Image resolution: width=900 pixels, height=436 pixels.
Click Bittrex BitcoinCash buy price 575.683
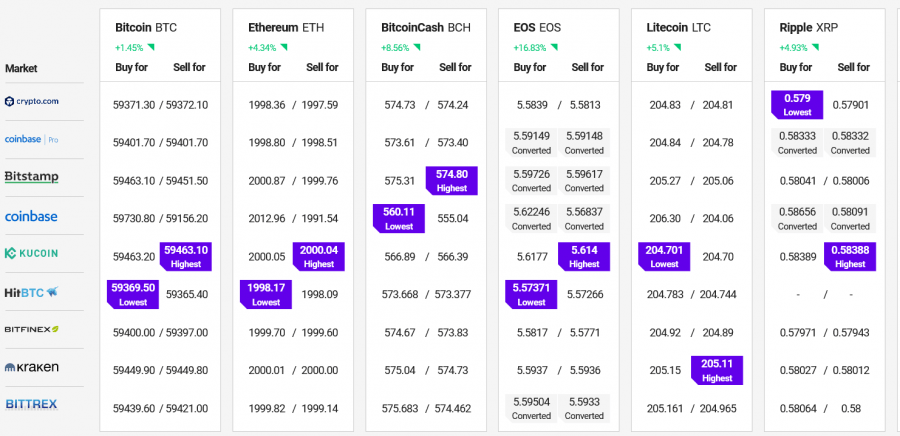click(400, 408)
